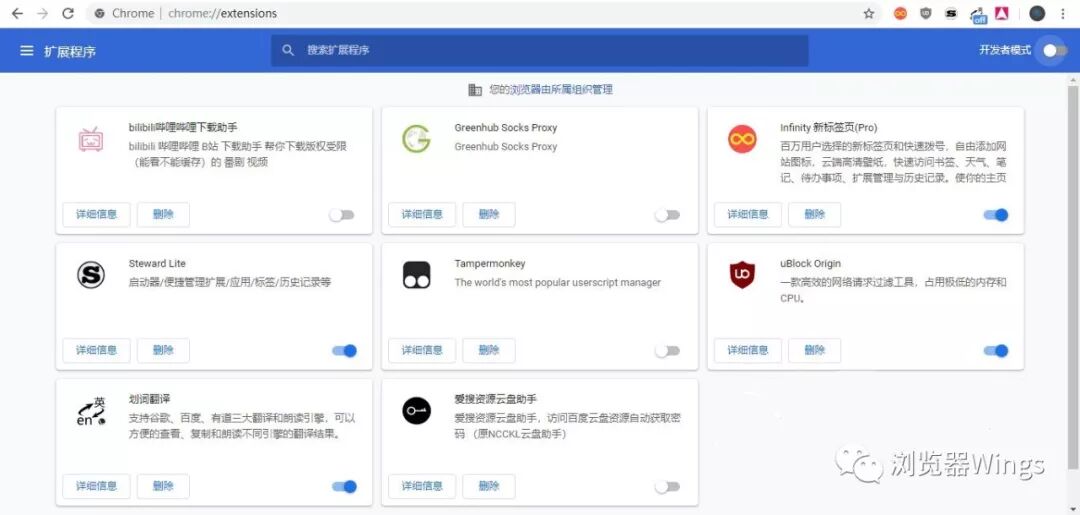Screen dimensions: 1080x515
Task: Click the browser forward arrow
Action: tap(43, 13)
